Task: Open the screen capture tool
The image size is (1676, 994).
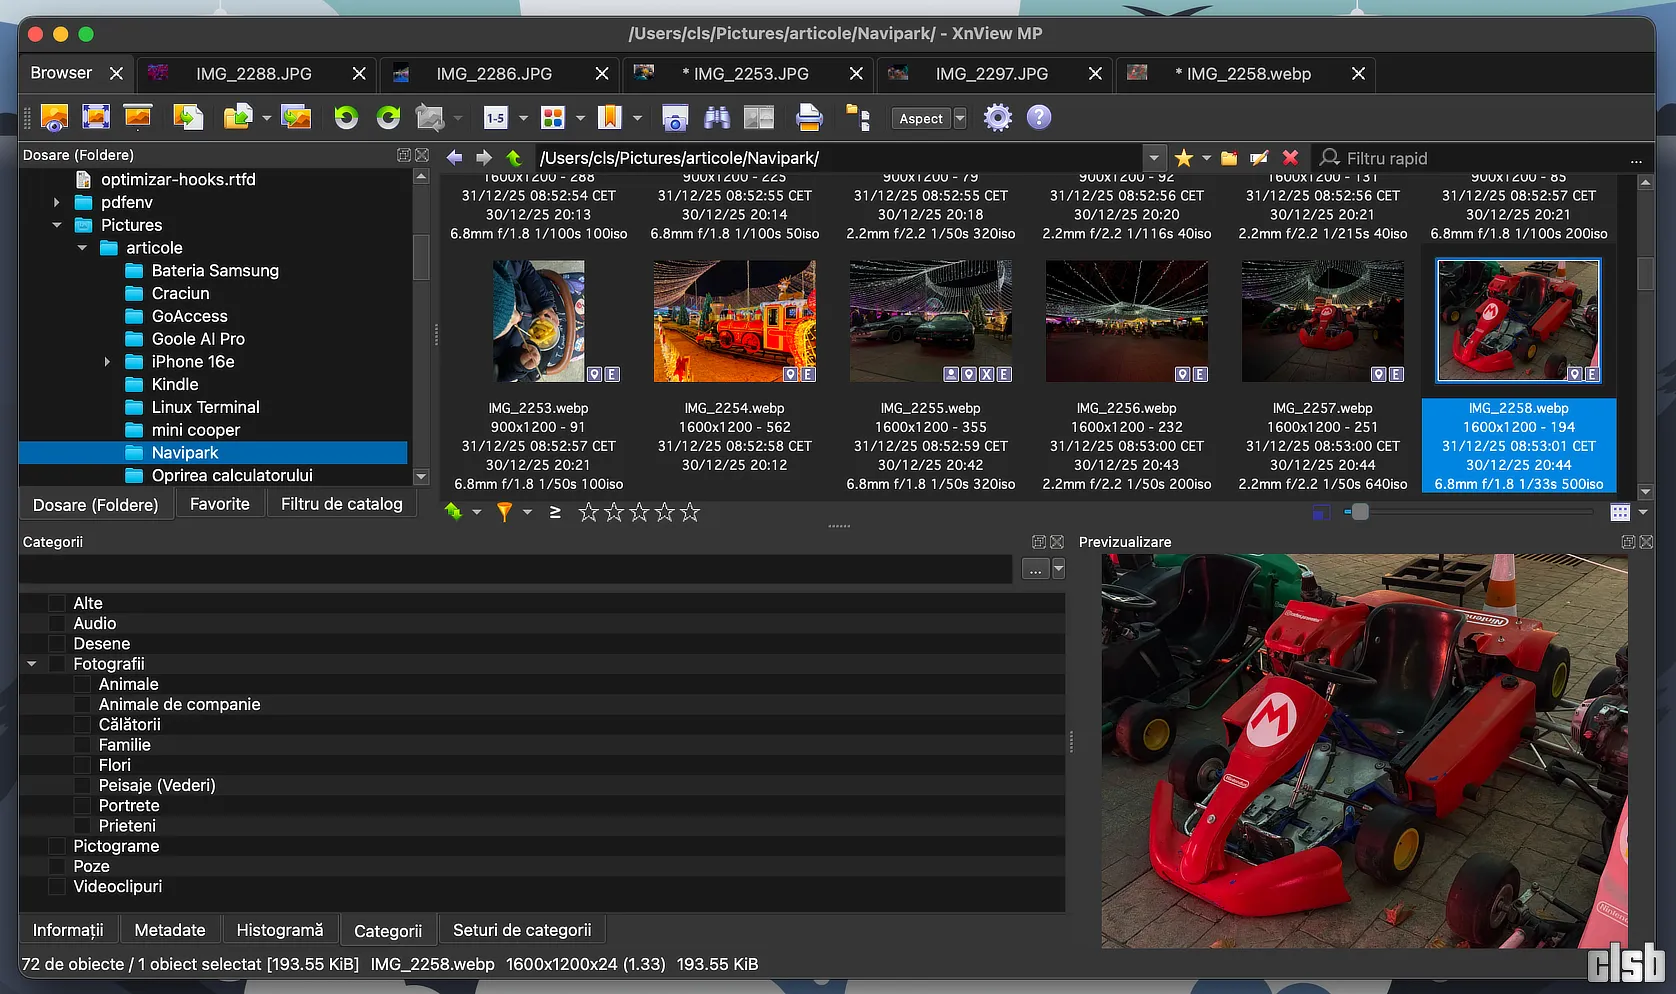Action: click(675, 118)
